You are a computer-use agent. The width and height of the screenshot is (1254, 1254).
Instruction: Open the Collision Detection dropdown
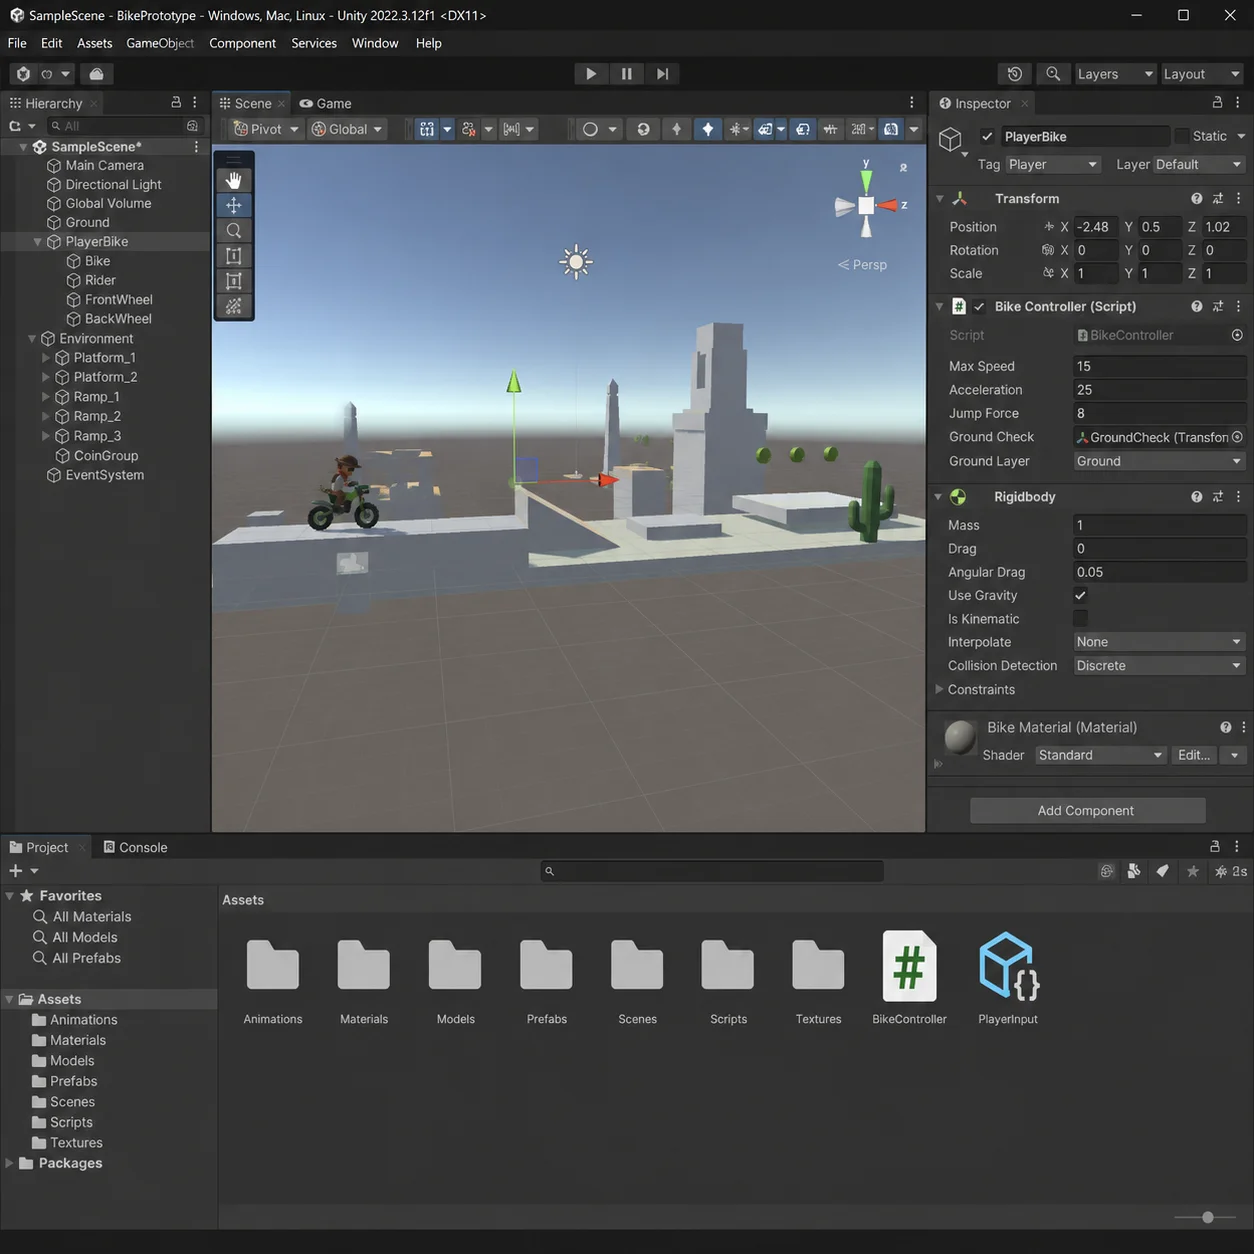pos(1158,666)
